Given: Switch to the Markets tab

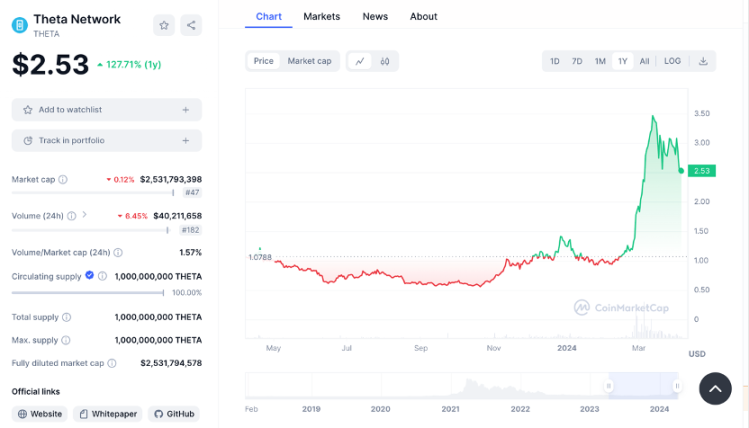Looking at the screenshot, I should 321,16.
